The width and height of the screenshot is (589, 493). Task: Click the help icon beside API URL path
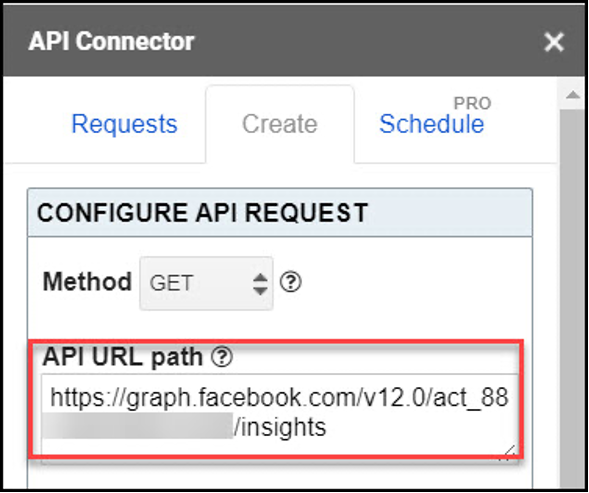(x=222, y=357)
